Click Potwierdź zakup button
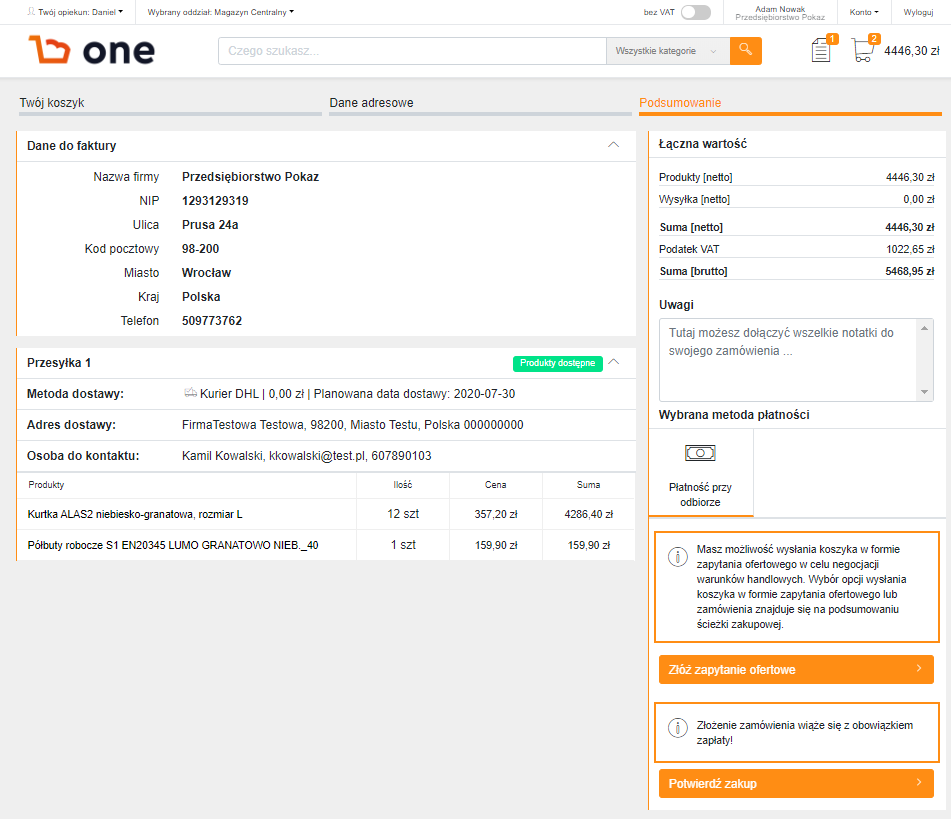 click(796, 783)
